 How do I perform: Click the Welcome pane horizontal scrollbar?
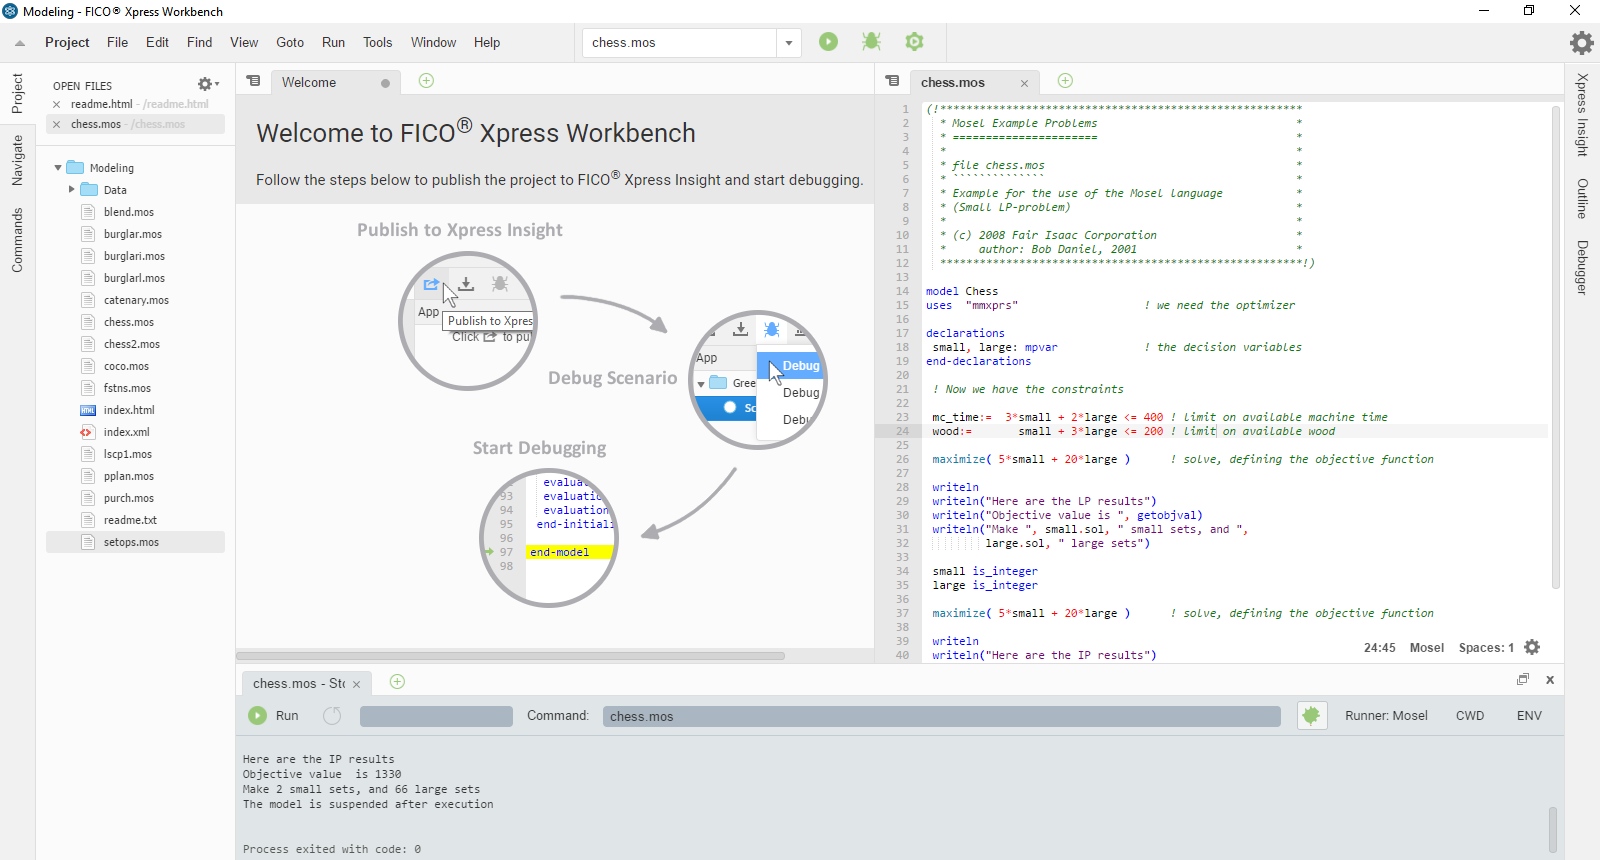[510, 656]
